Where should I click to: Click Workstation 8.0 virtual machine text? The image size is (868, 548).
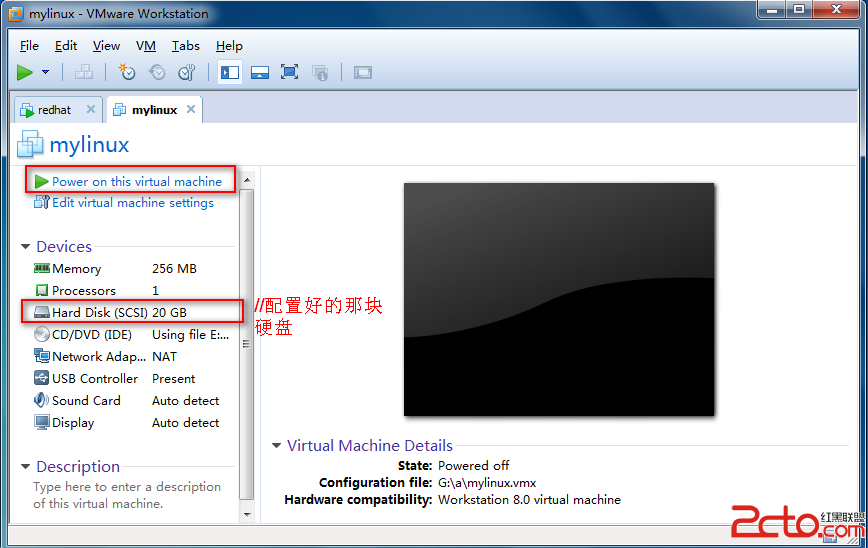(x=529, y=500)
